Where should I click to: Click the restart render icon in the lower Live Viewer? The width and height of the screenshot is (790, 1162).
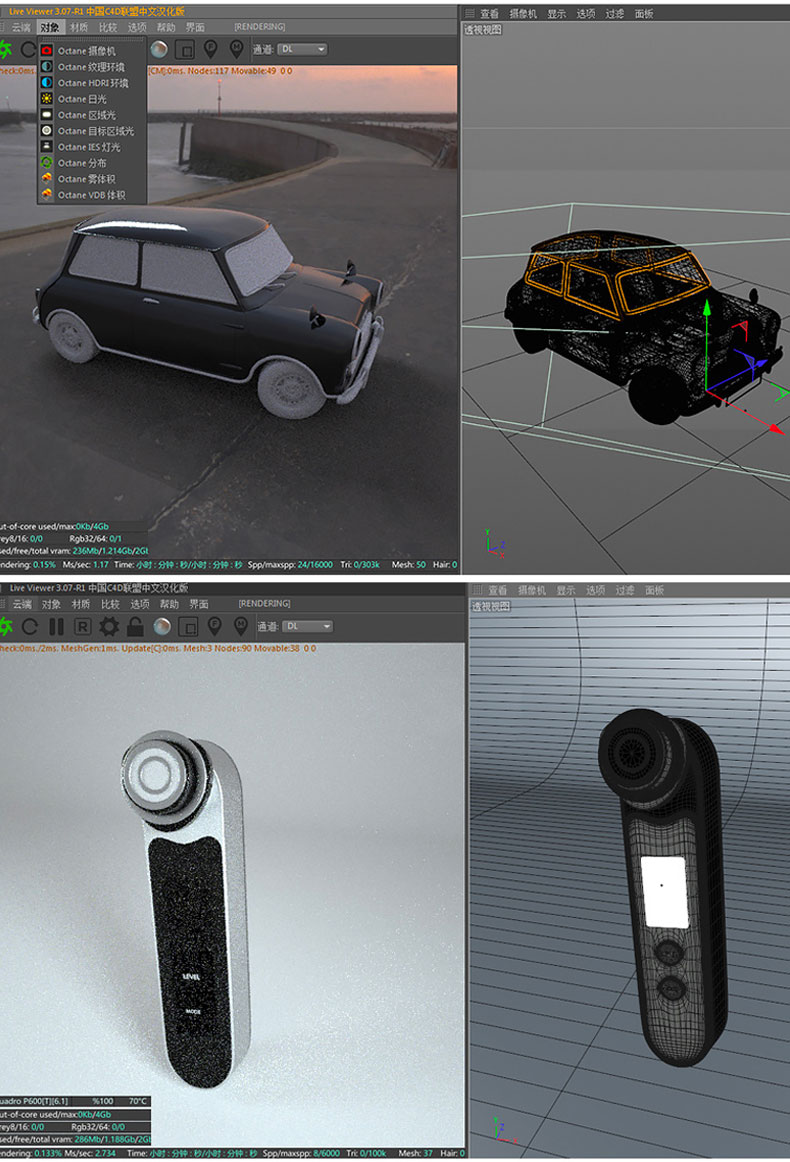click(30, 627)
